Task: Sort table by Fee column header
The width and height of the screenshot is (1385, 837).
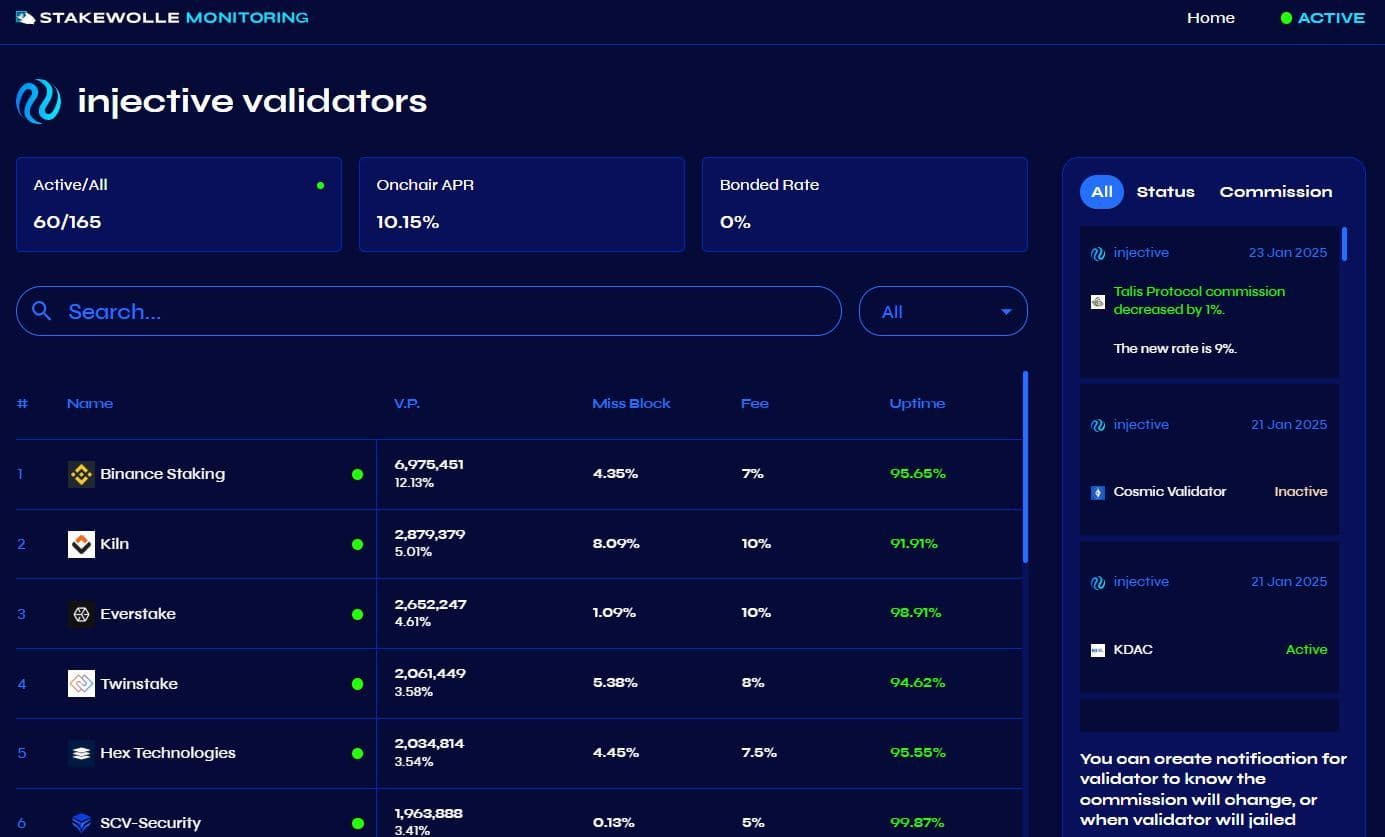Action: pyautogui.click(x=754, y=404)
